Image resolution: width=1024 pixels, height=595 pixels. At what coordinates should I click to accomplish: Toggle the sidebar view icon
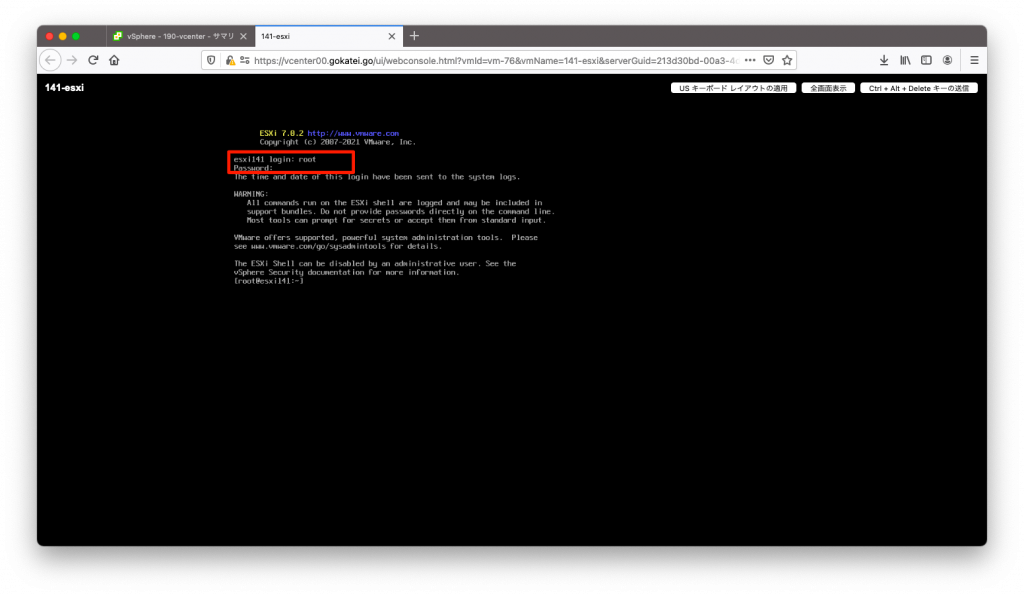(x=928, y=60)
